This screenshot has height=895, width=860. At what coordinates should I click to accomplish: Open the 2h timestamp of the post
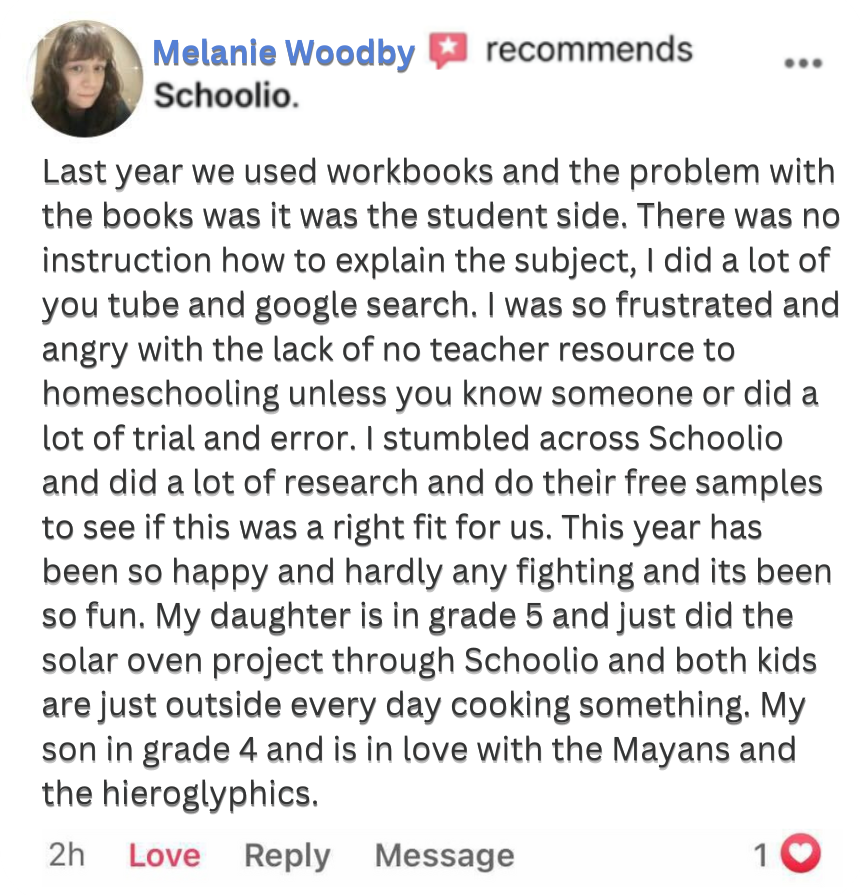pos(66,856)
